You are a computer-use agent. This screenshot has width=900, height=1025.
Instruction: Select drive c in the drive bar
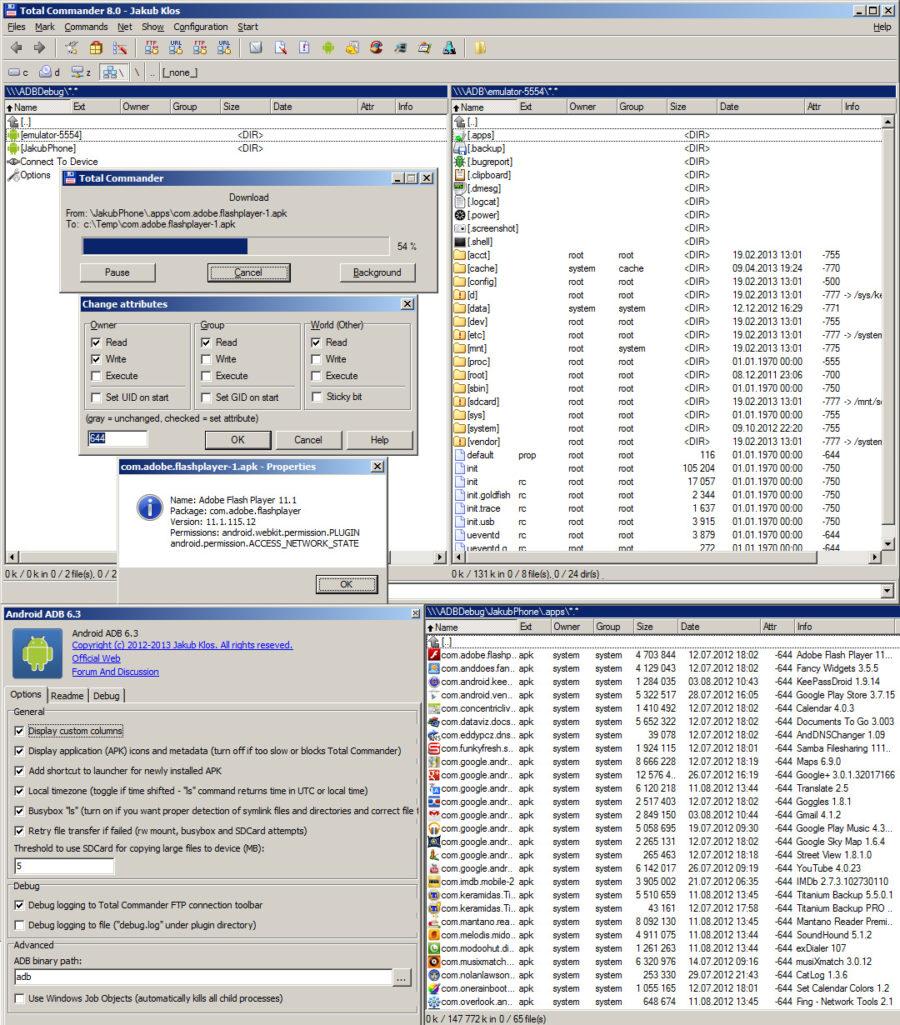18,72
